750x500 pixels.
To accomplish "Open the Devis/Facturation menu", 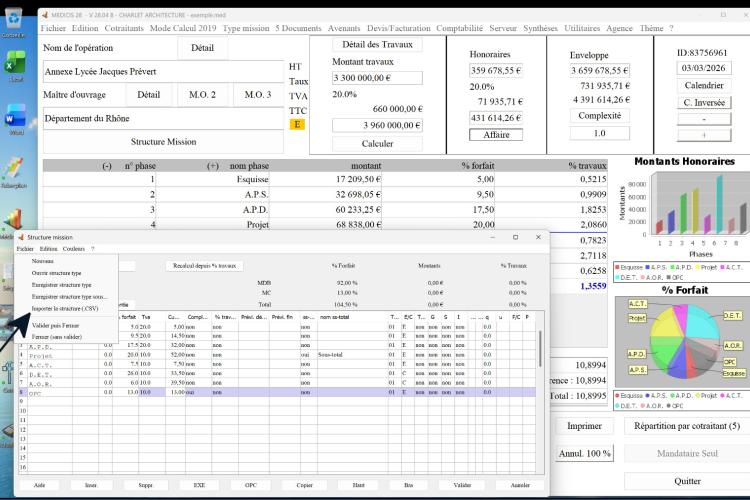I will (398, 28).
